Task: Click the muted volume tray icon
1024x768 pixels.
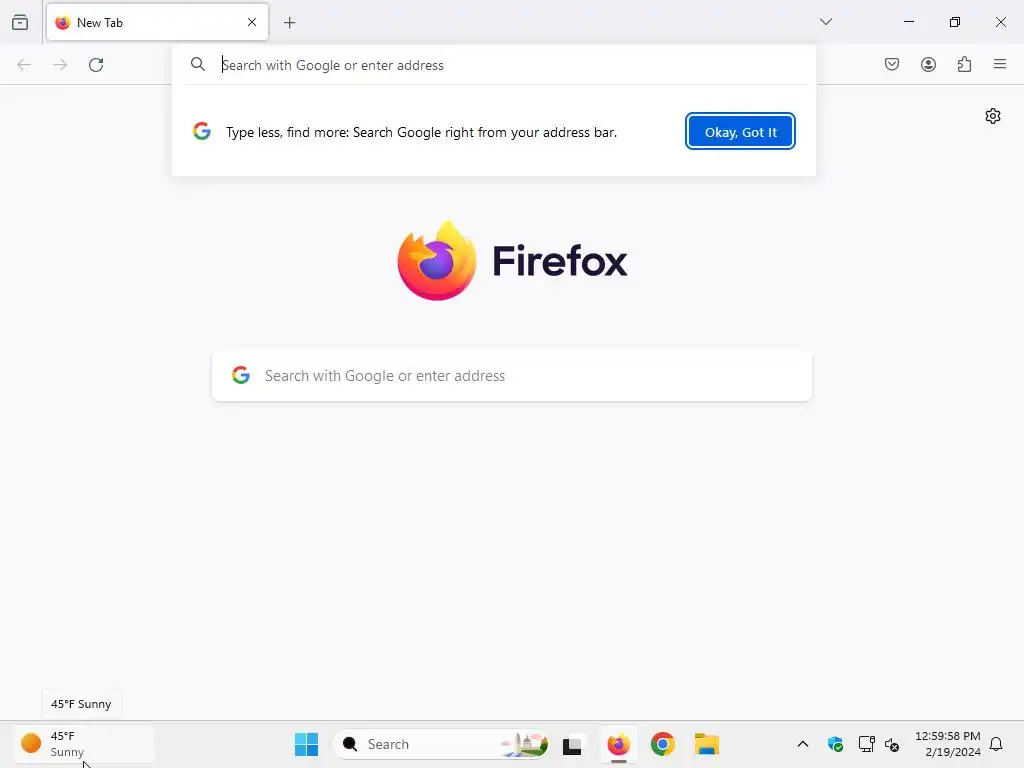Action: click(x=892, y=744)
